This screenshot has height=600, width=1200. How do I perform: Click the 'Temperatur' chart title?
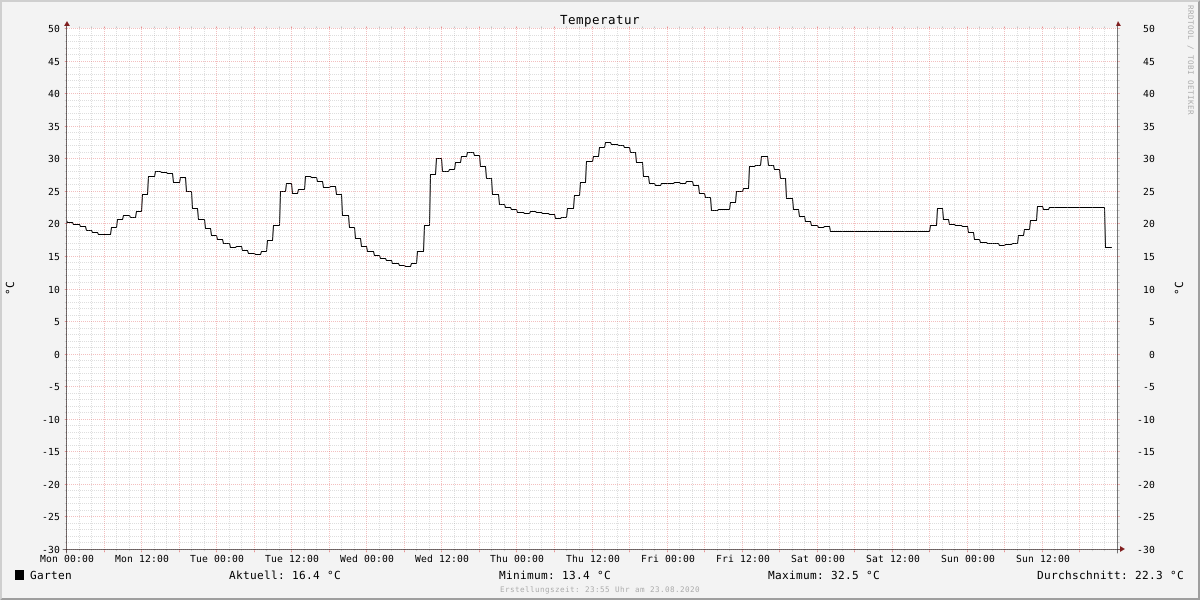tap(600, 20)
